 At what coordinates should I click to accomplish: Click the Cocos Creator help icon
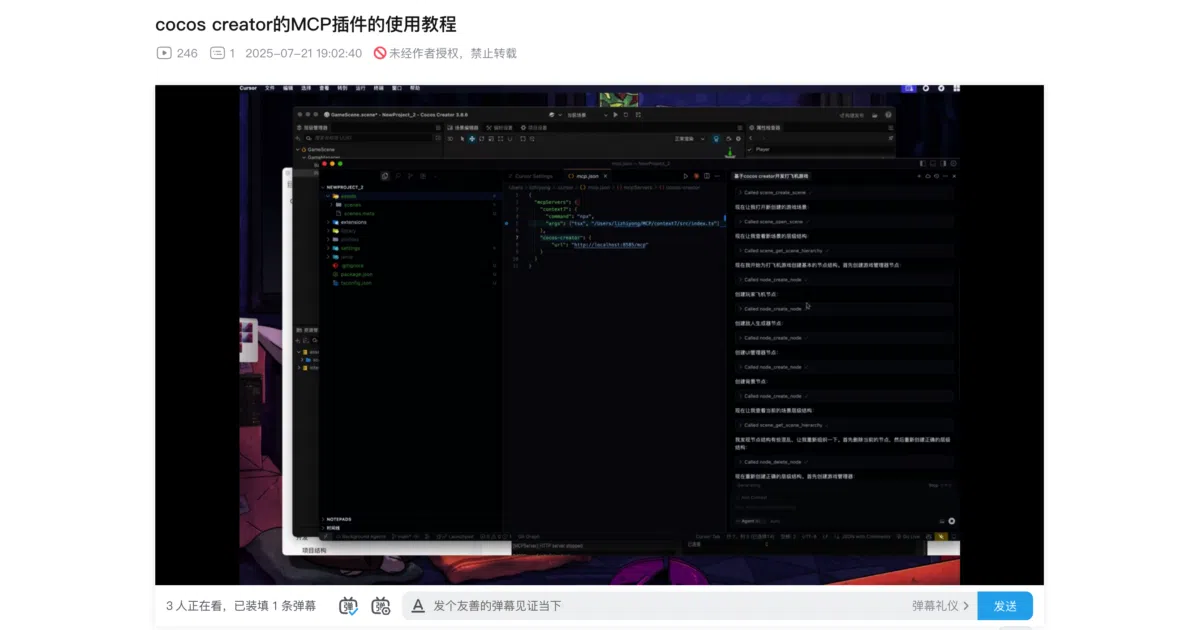[x=889, y=115]
